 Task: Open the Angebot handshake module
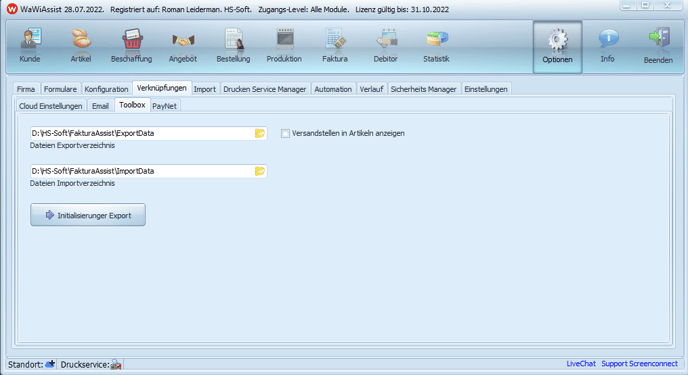pyautogui.click(x=183, y=46)
